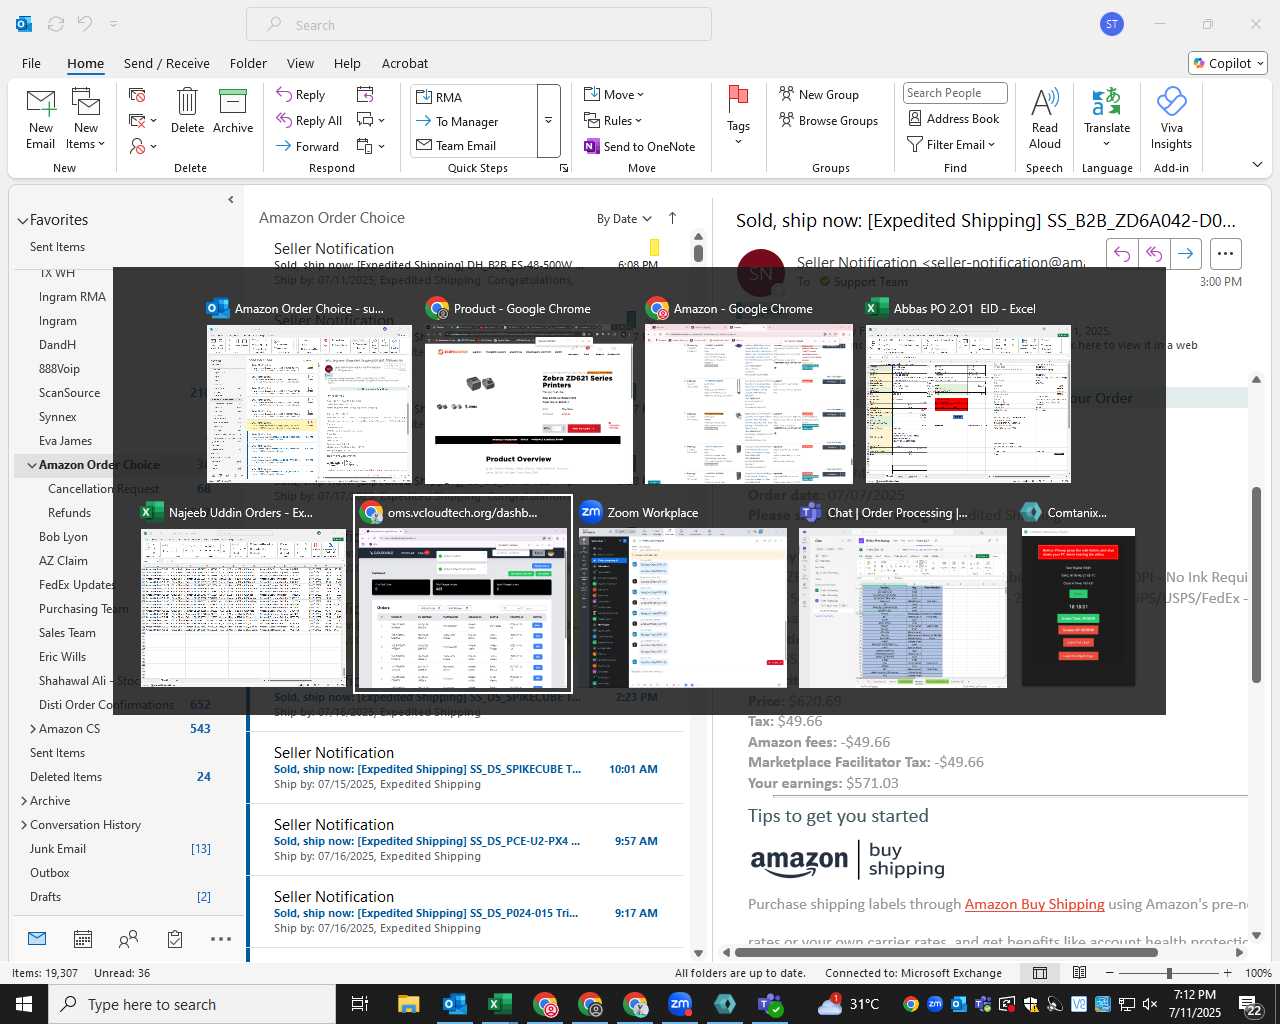Click reading pane Reply arrow icon
The height and width of the screenshot is (1024, 1280).
pos(1122,254)
